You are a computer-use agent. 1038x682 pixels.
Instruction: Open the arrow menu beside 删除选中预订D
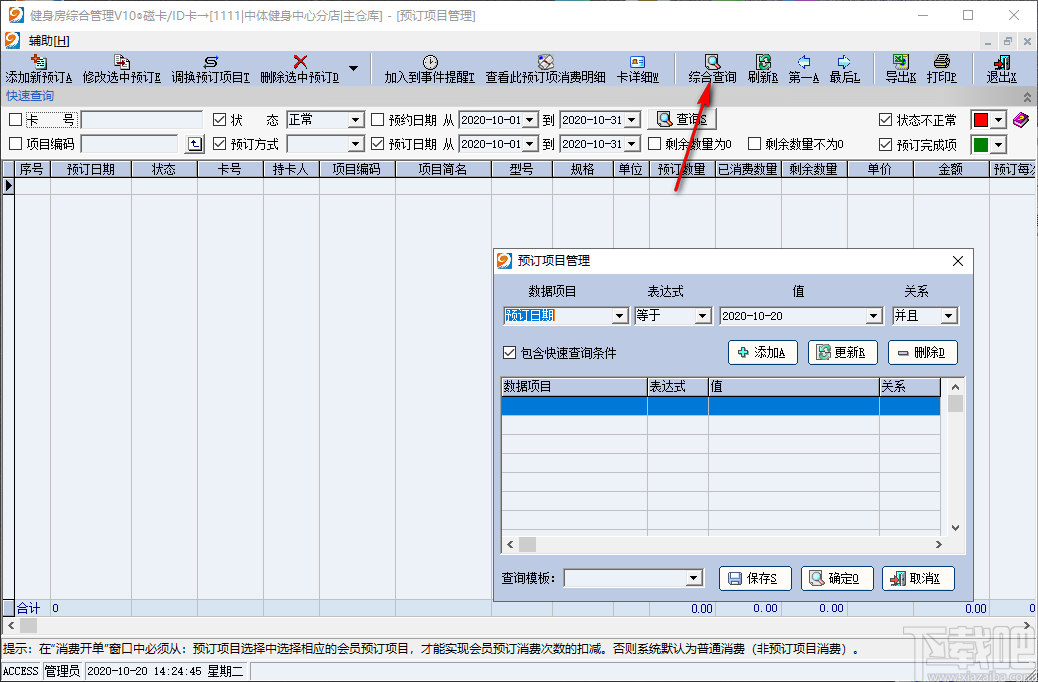354,68
